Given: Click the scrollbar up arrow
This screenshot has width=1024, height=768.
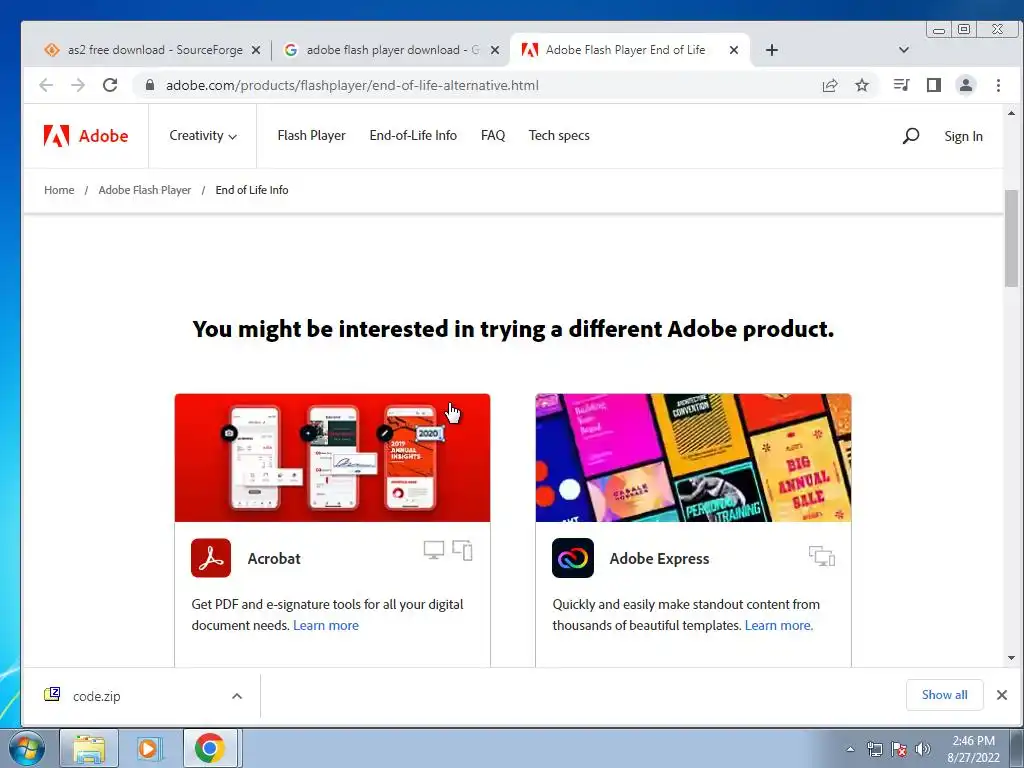Looking at the screenshot, I should (1011, 114).
